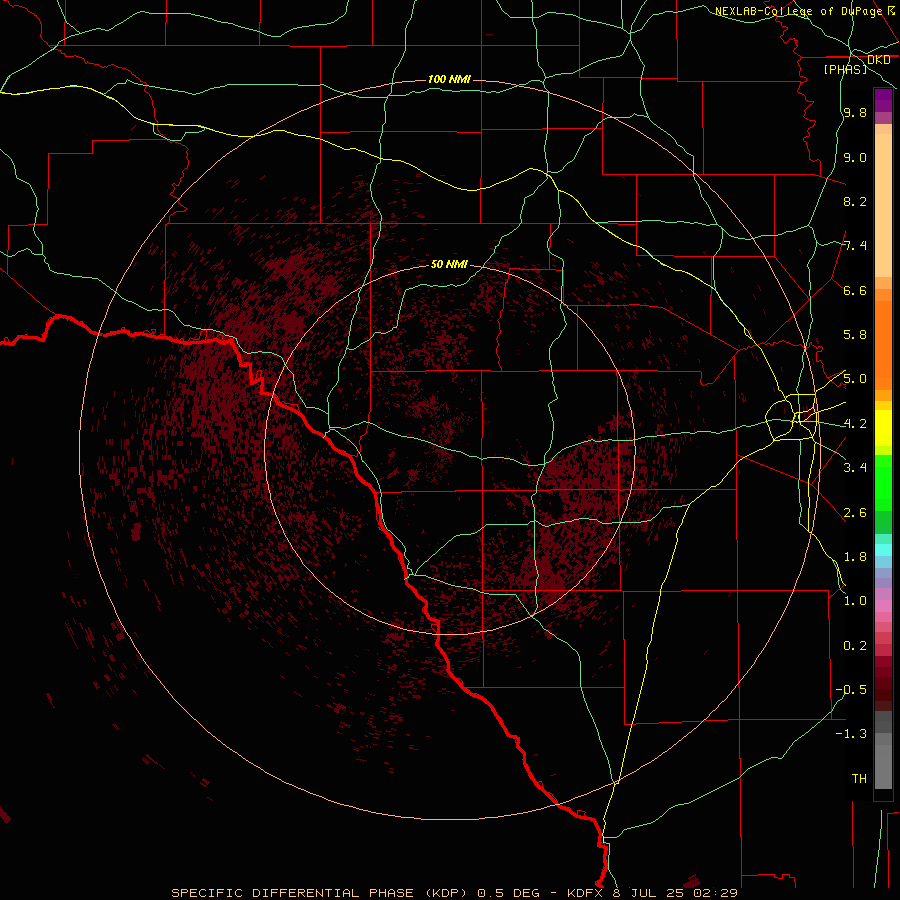Click the 9.0 value on the color scale
Viewport: 900px width, 900px height.
pyautogui.click(x=855, y=157)
